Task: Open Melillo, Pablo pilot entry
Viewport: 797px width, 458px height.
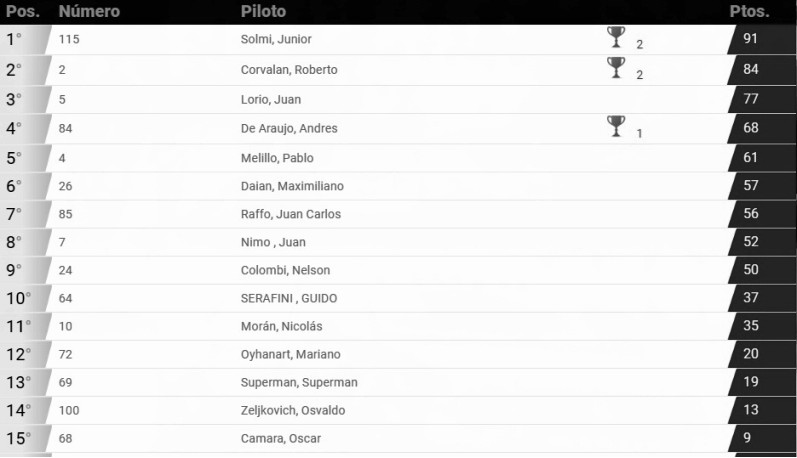Action: click(x=278, y=157)
